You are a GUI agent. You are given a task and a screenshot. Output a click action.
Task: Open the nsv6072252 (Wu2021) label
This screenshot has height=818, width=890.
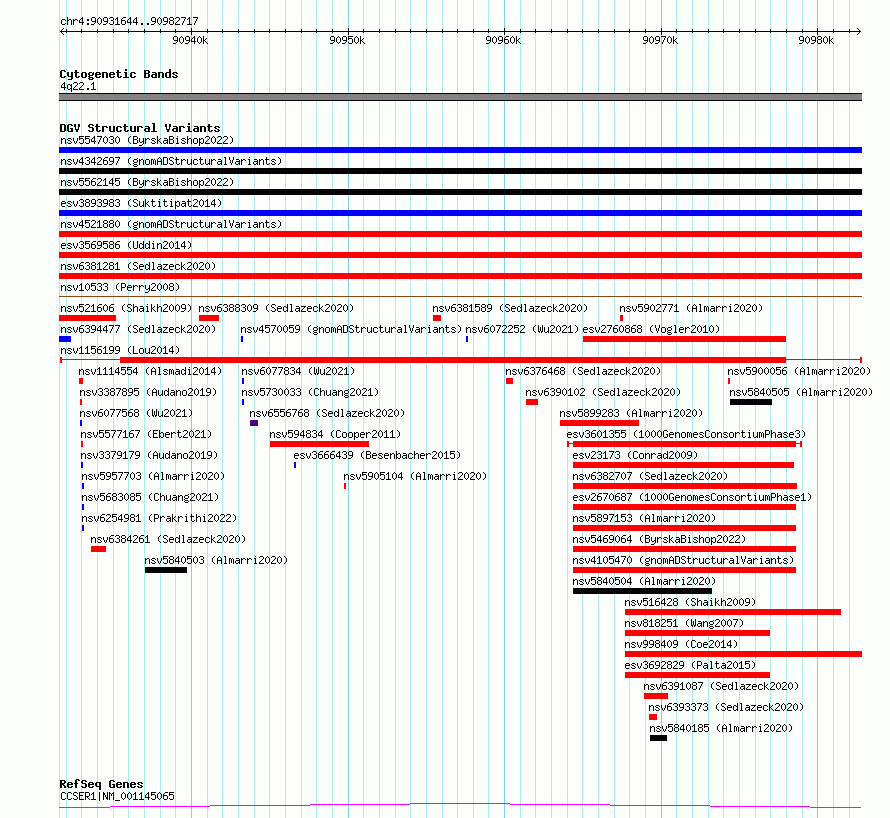click(522, 329)
